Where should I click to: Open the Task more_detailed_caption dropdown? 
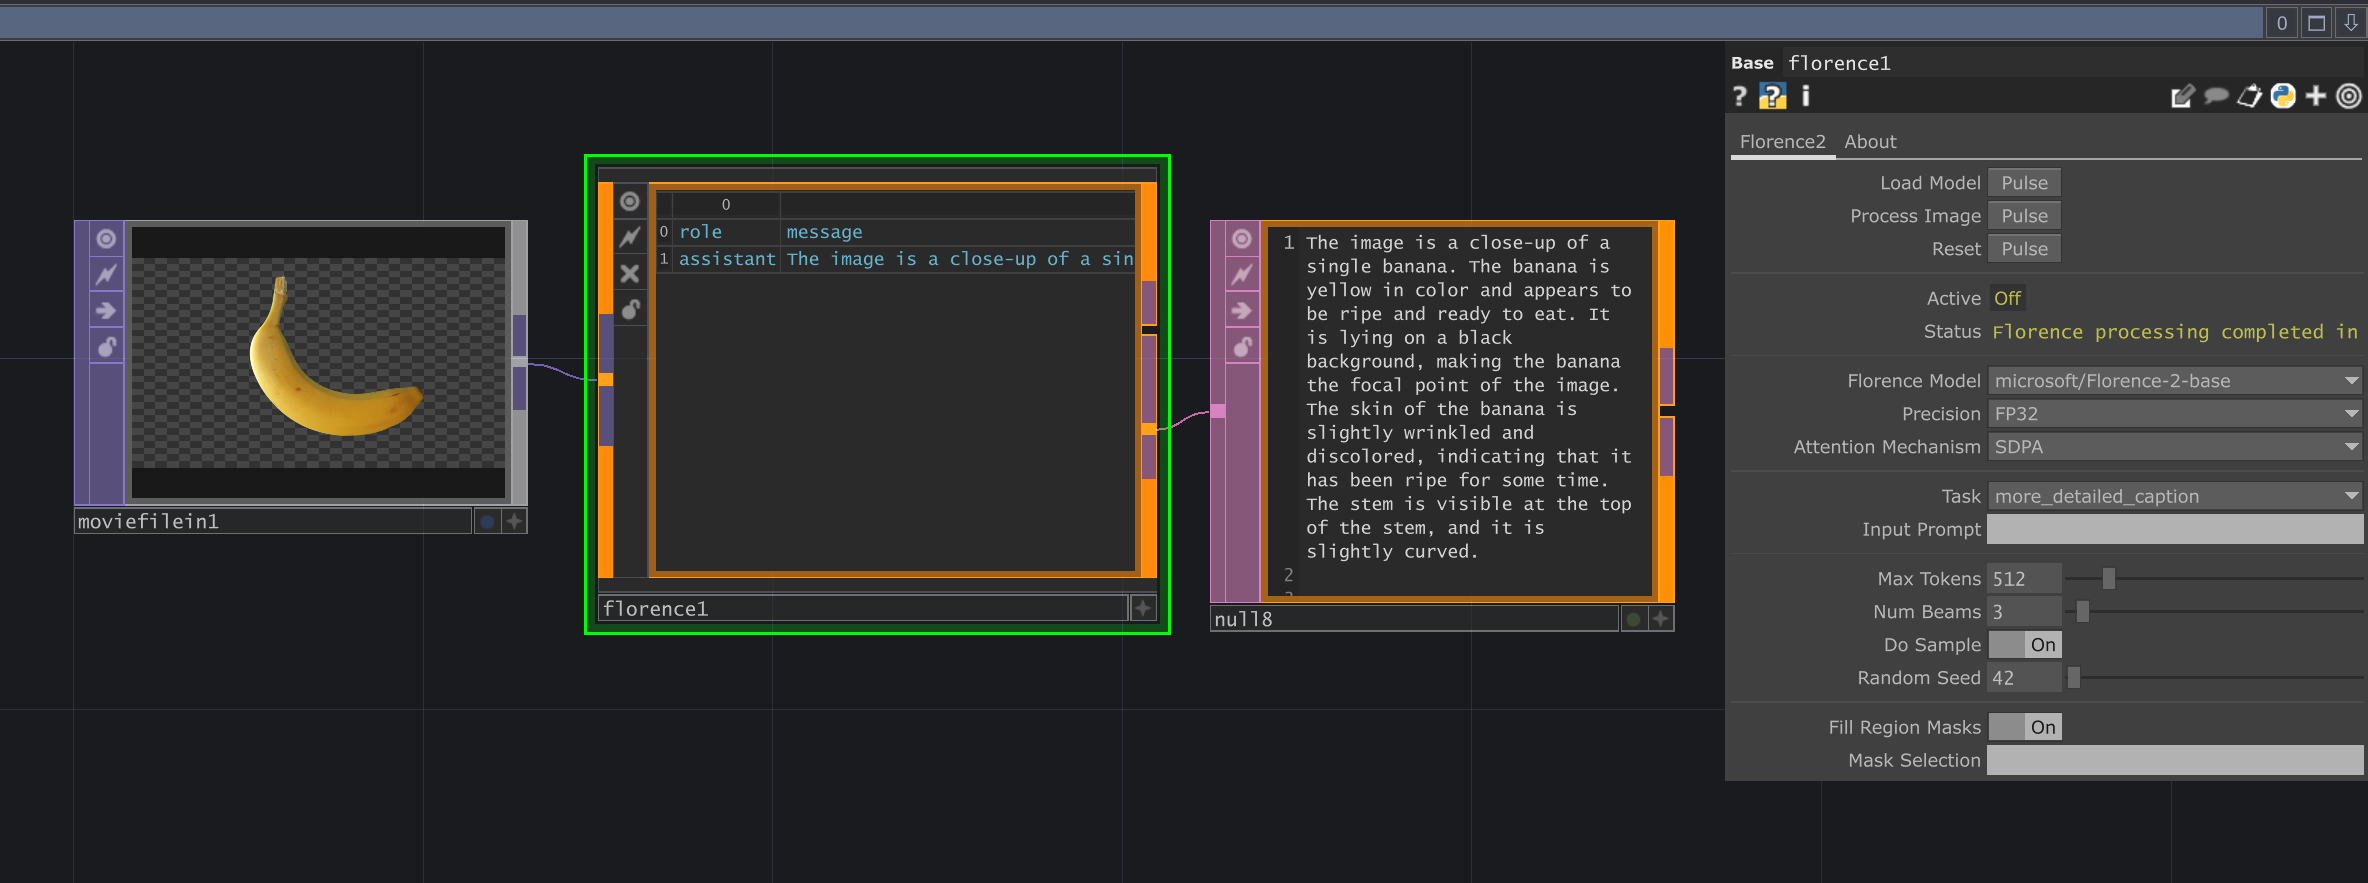click(2174, 496)
